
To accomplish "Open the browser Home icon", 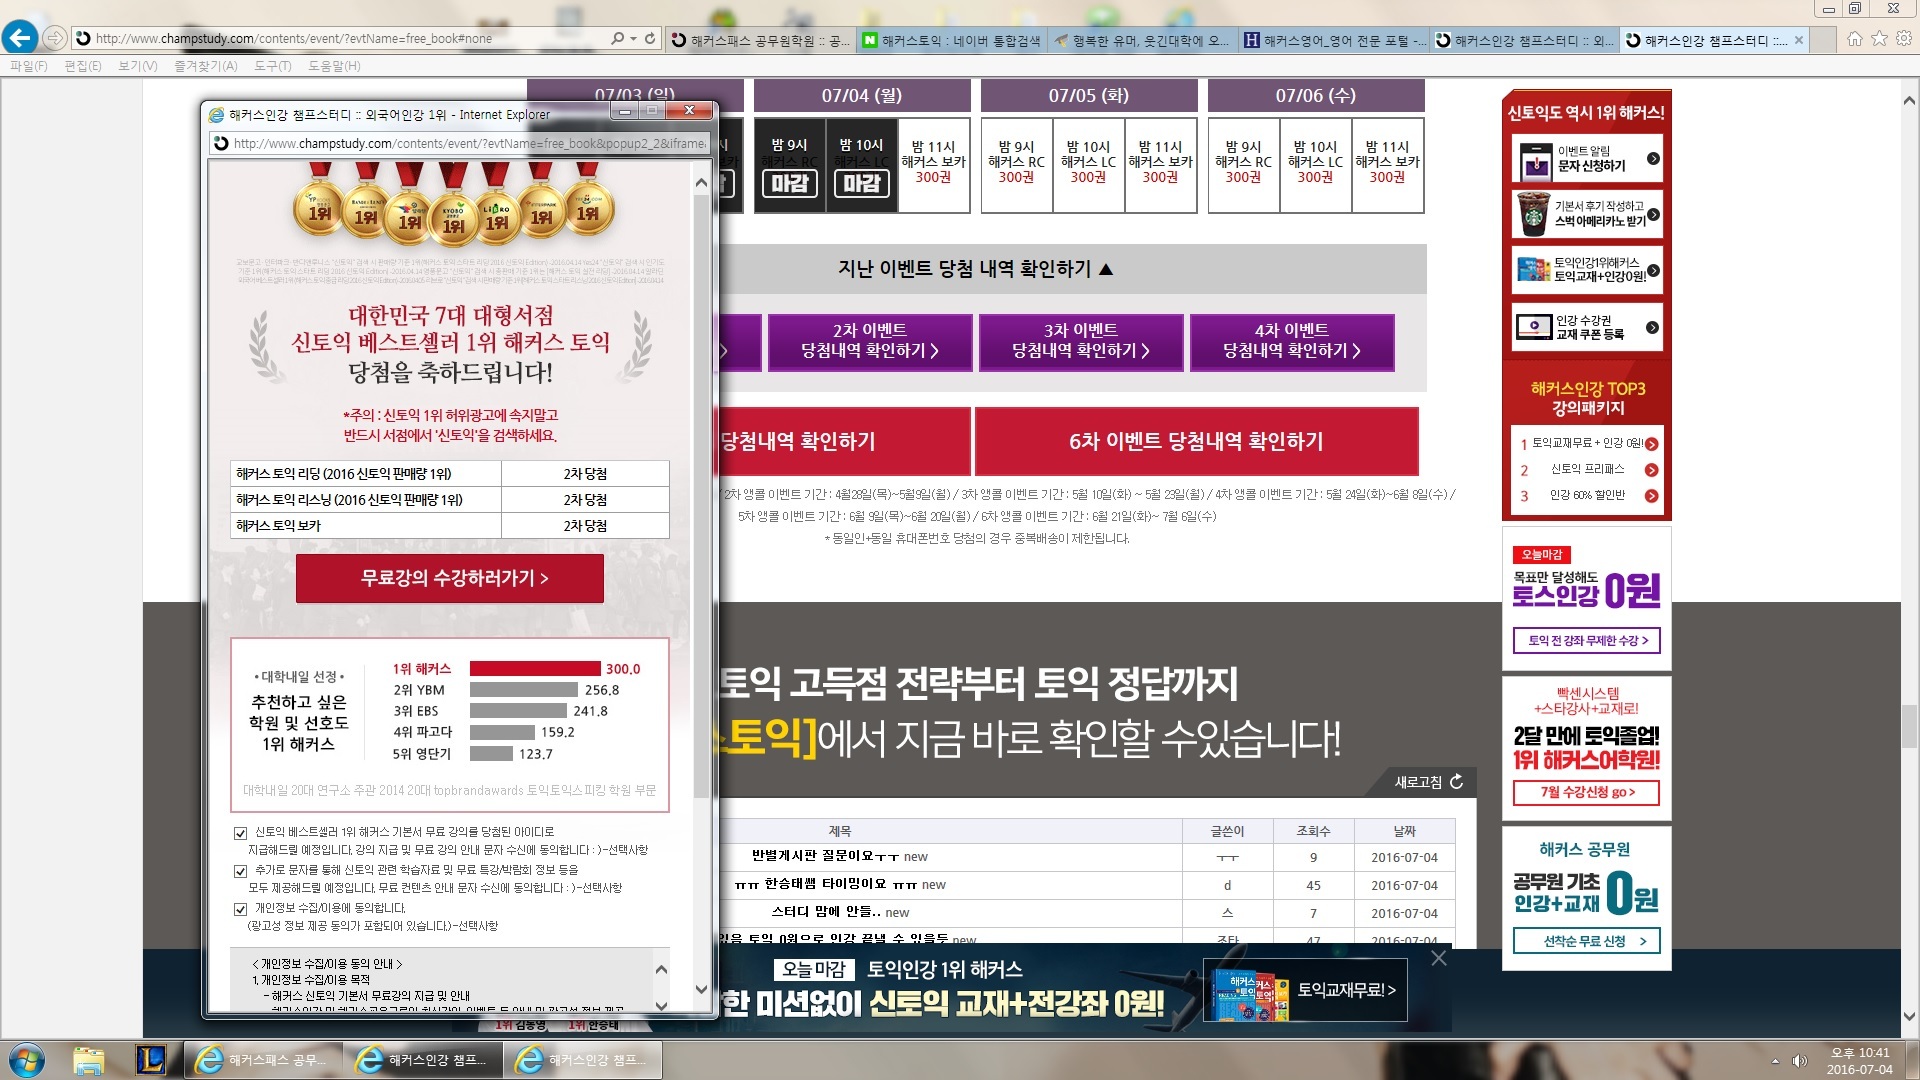I will point(1855,38).
